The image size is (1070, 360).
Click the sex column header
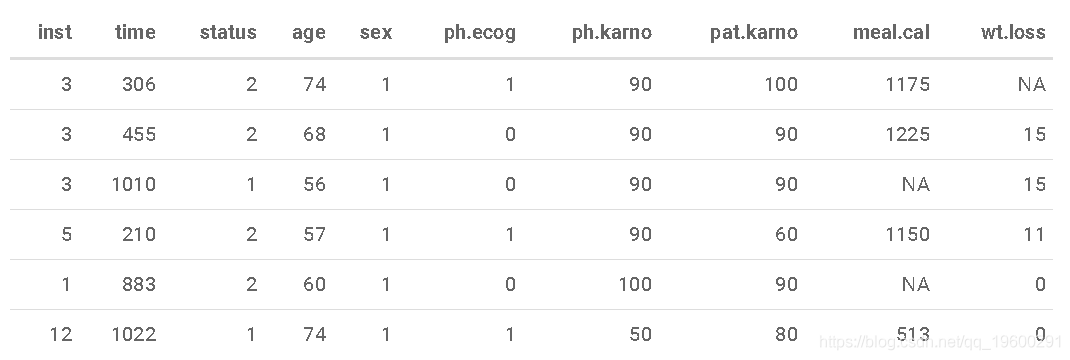(376, 32)
